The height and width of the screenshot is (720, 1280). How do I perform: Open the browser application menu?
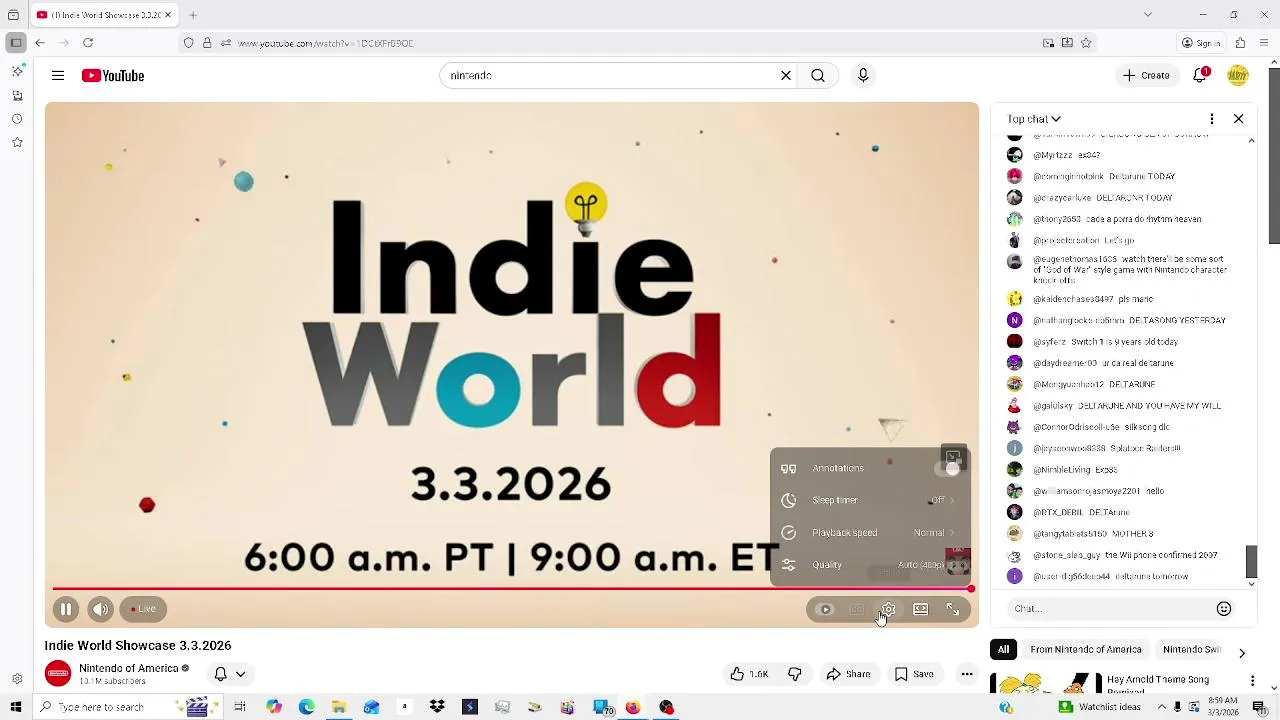pyautogui.click(x=1265, y=43)
